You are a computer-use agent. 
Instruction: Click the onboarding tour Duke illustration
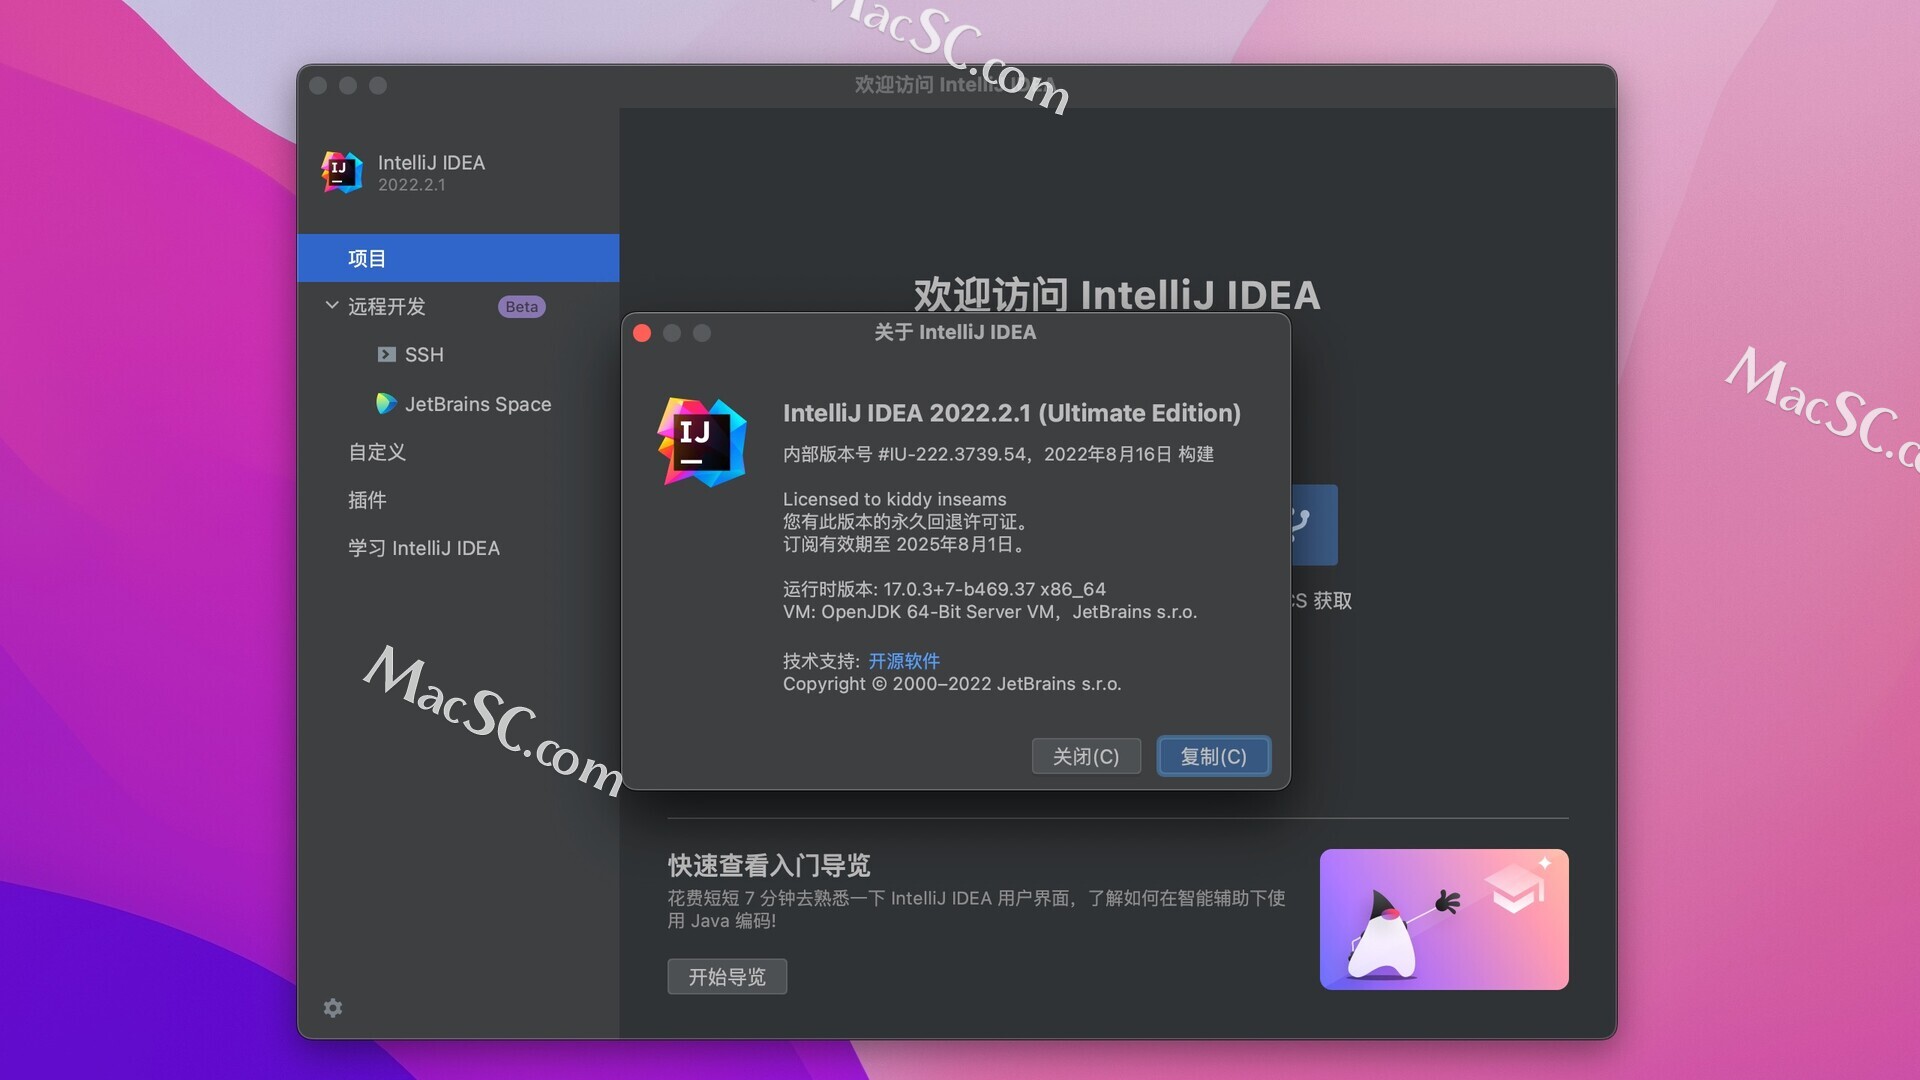click(x=1444, y=919)
